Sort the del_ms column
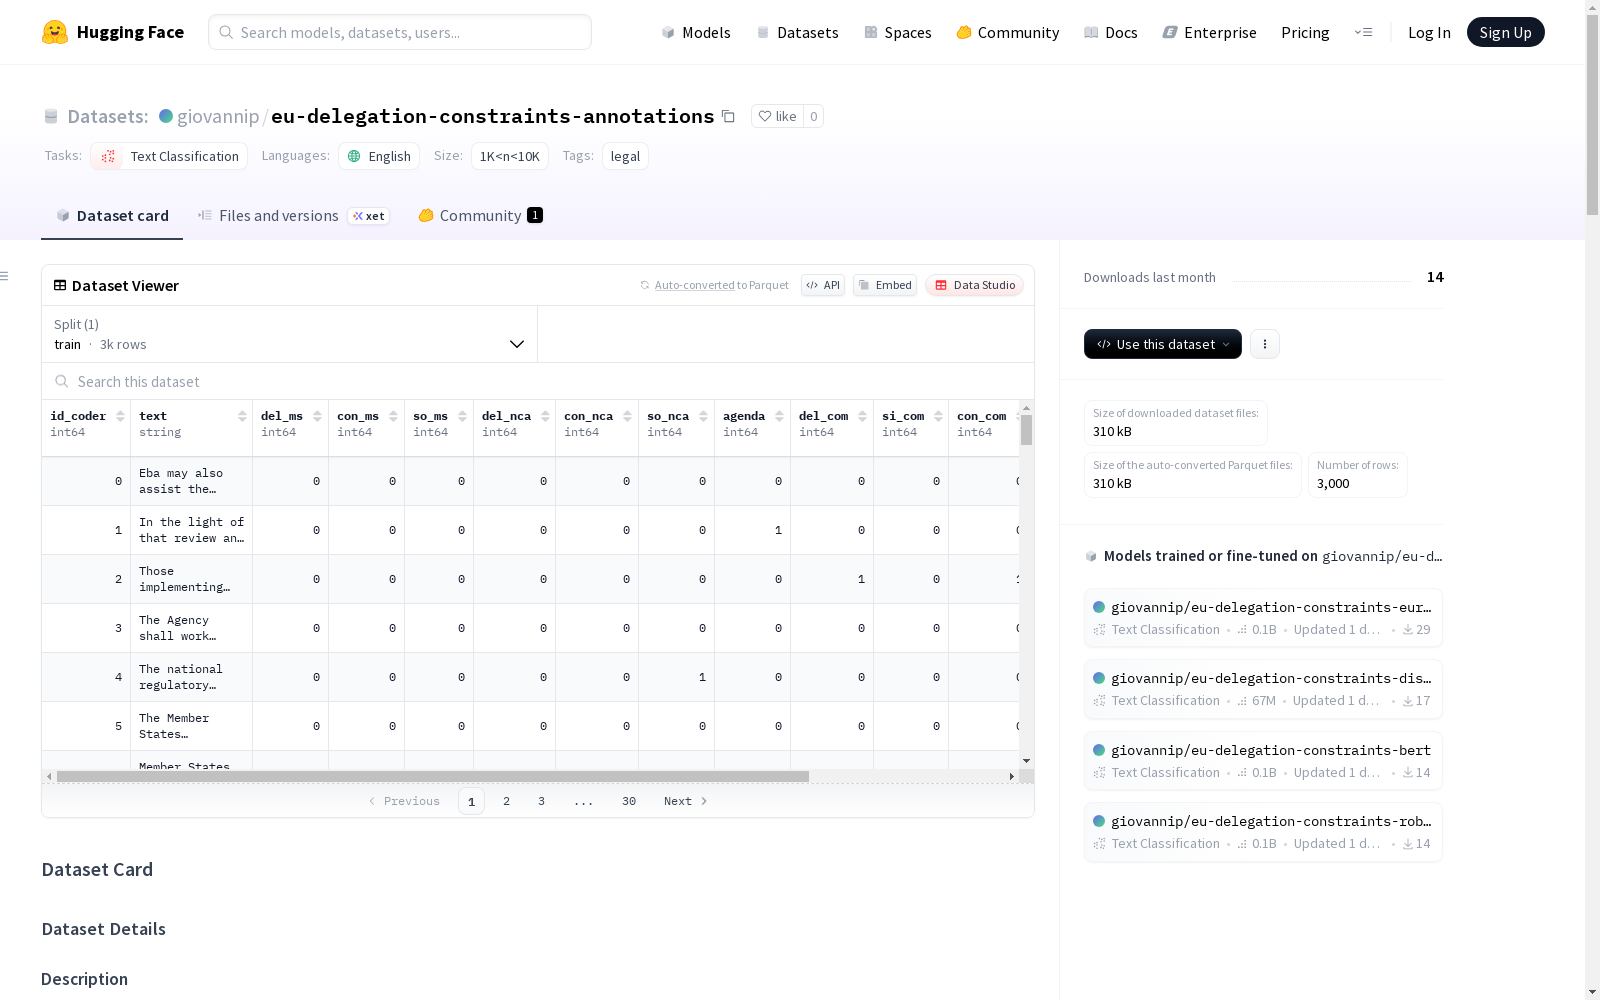Image resolution: width=1600 pixels, height=1000 pixels. [x=317, y=416]
